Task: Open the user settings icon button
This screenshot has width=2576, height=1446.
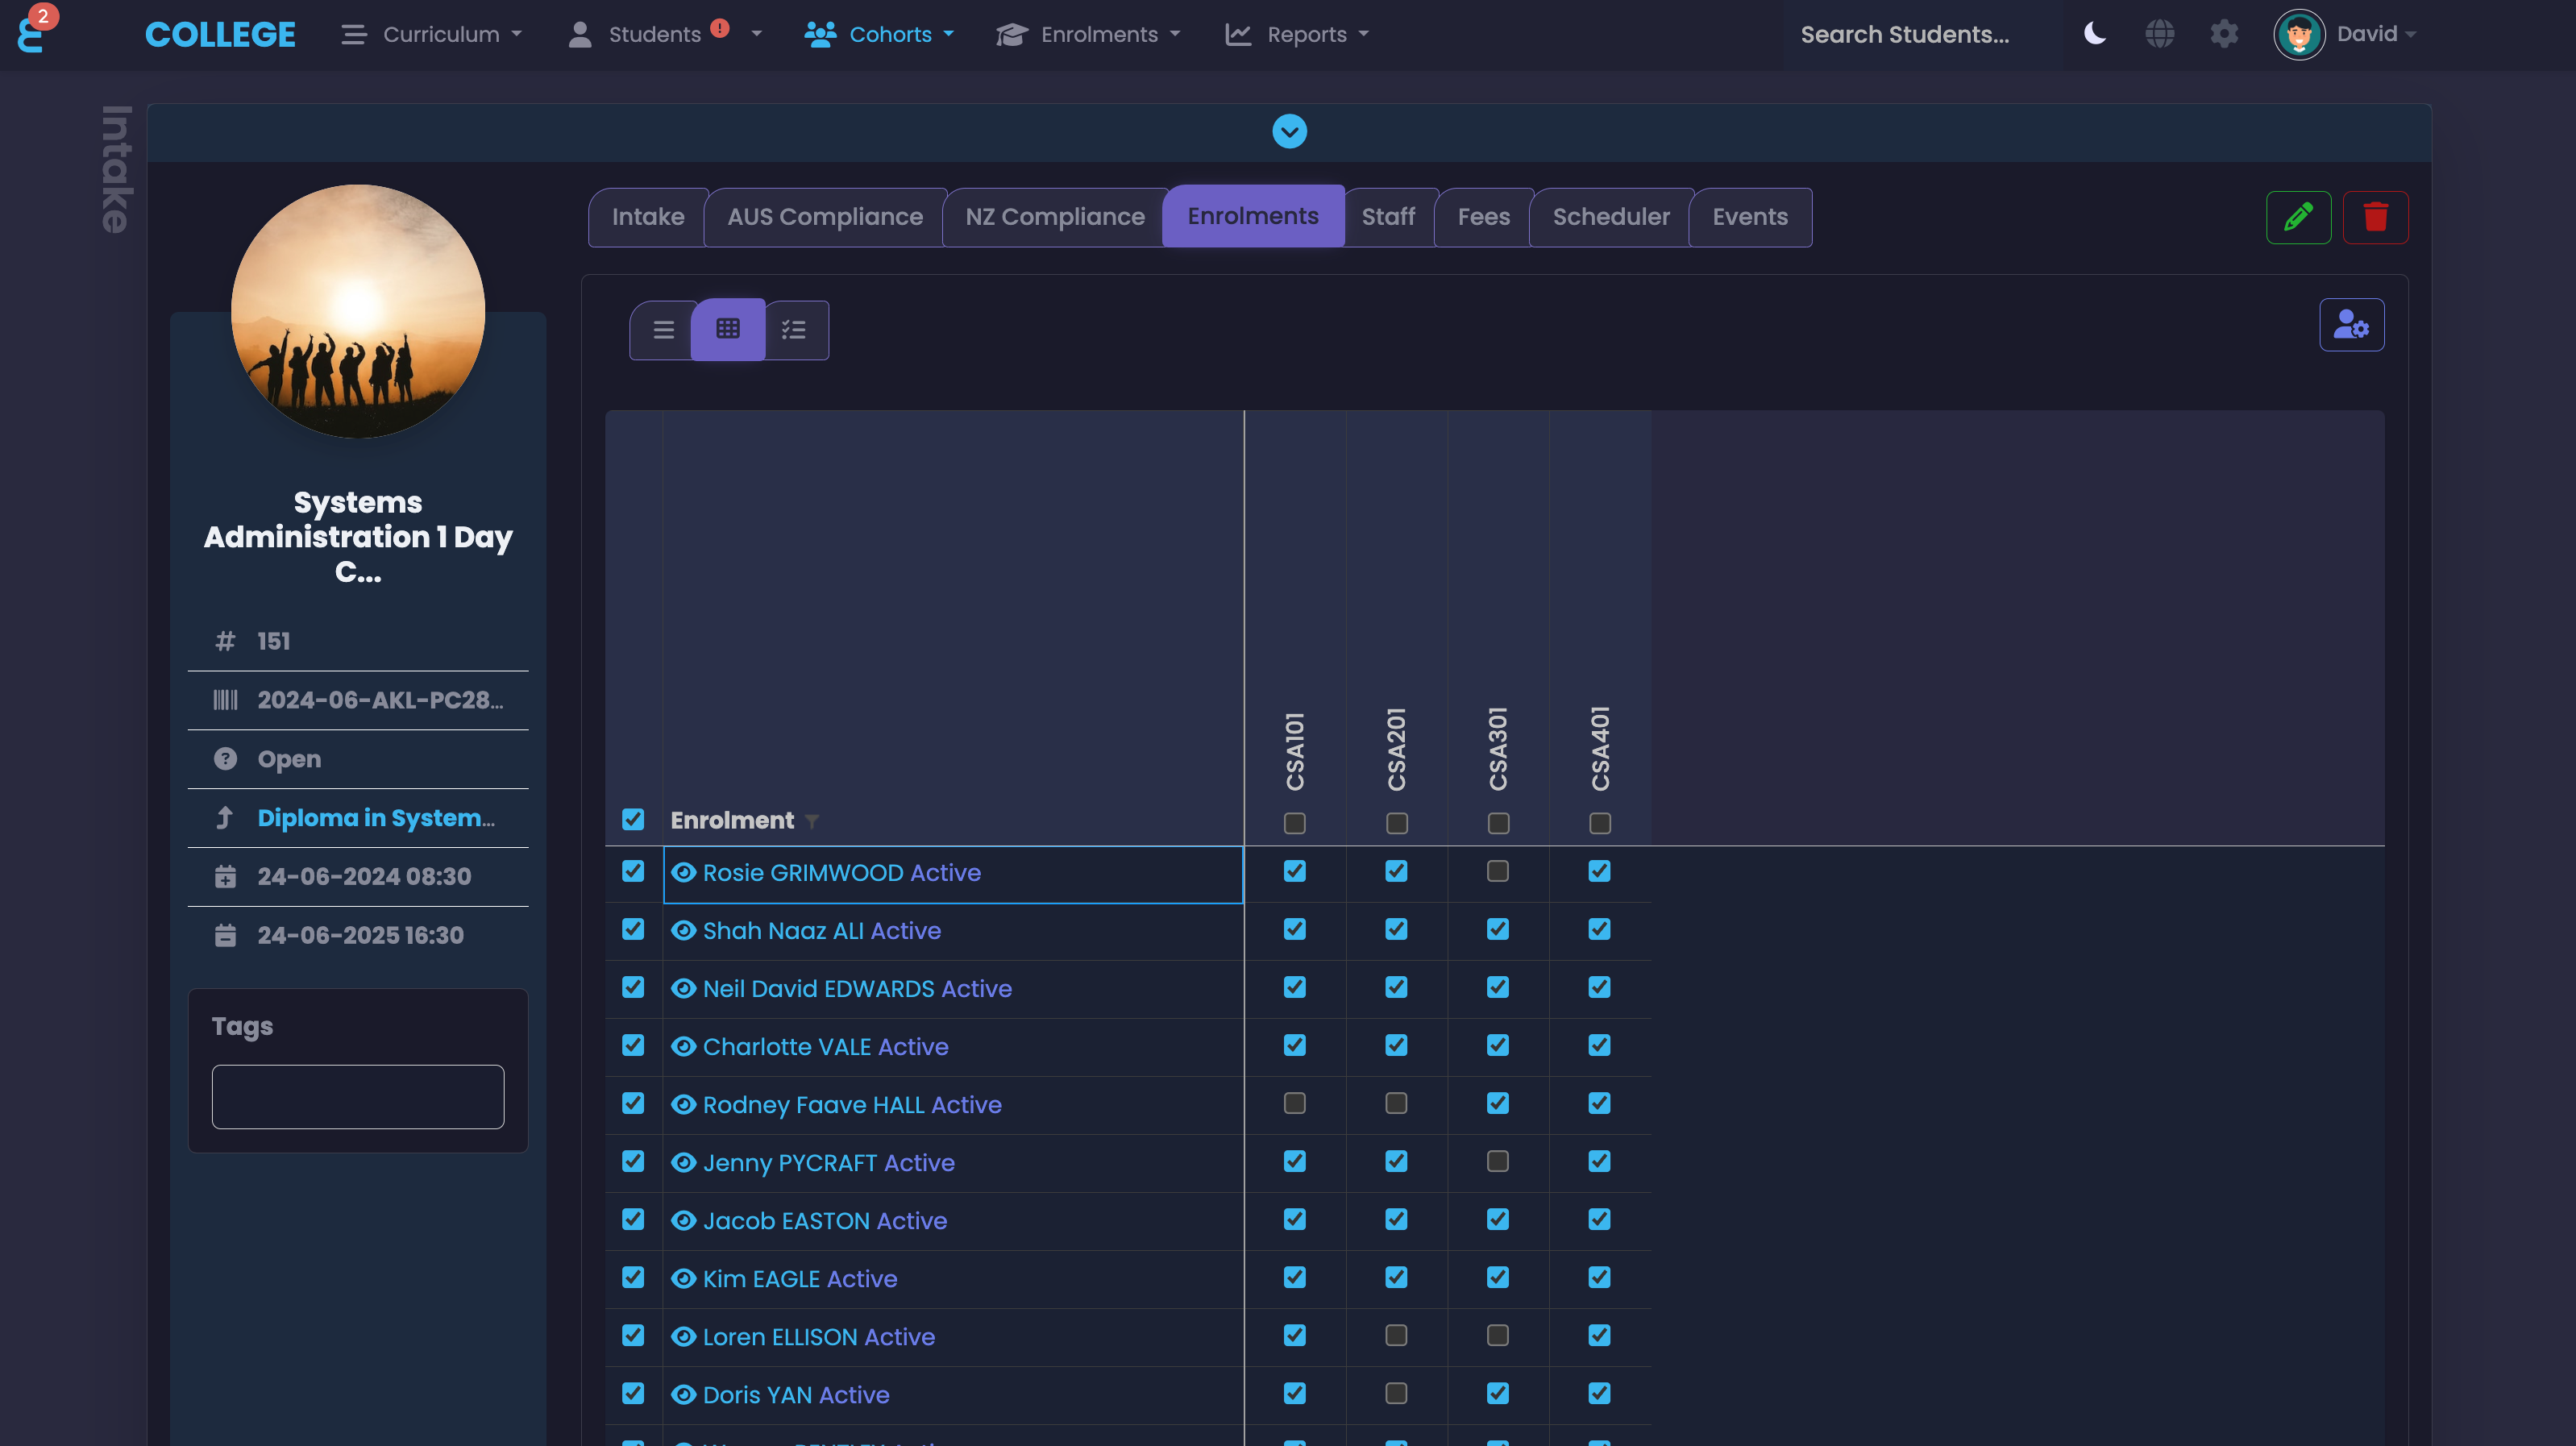Action: pos(2350,325)
